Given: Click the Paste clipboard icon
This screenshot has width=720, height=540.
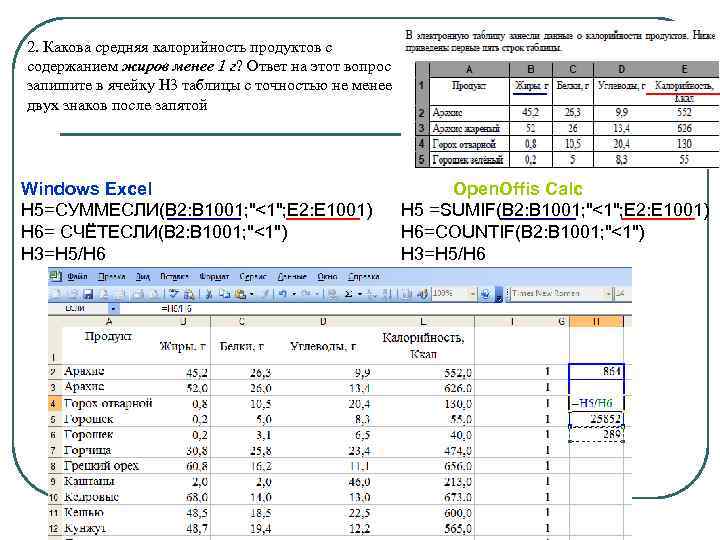Looking at the screenshot, I should pos(240,294).
